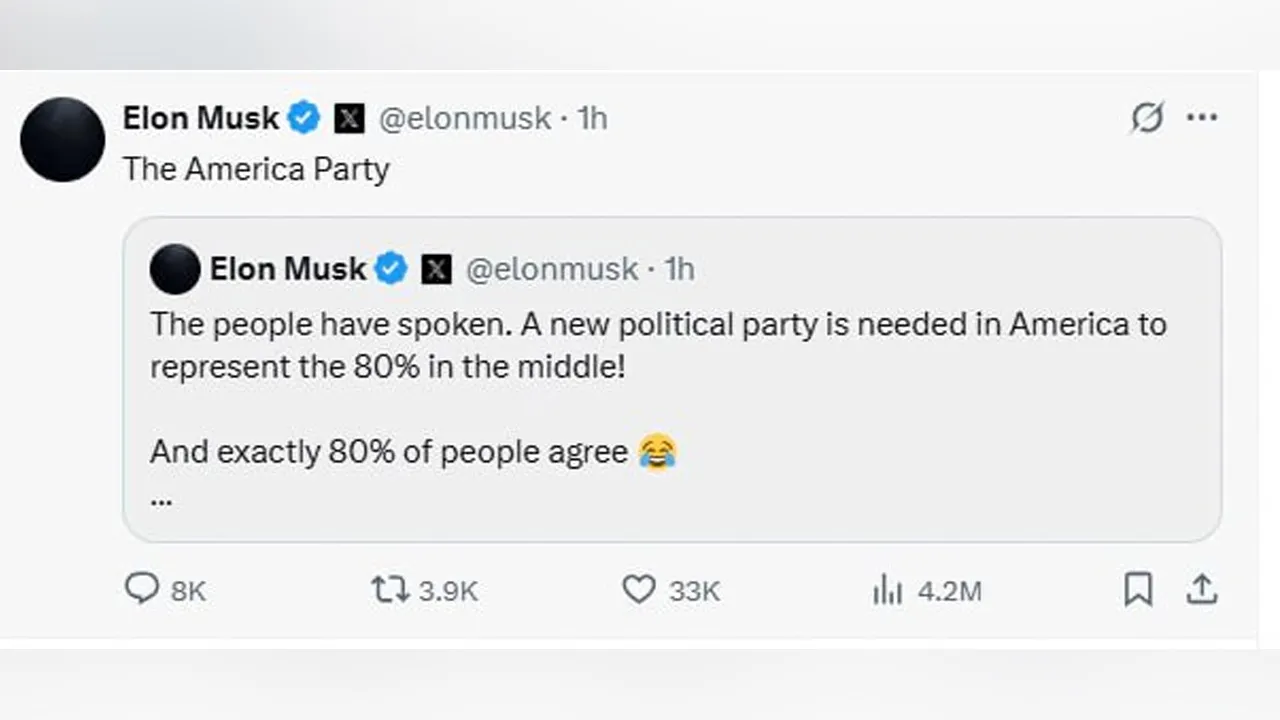Open the quoted tweet's 1h timestamp
Image resolution: width=1280 pixels, height=720 pixels.
click(680, 269)
